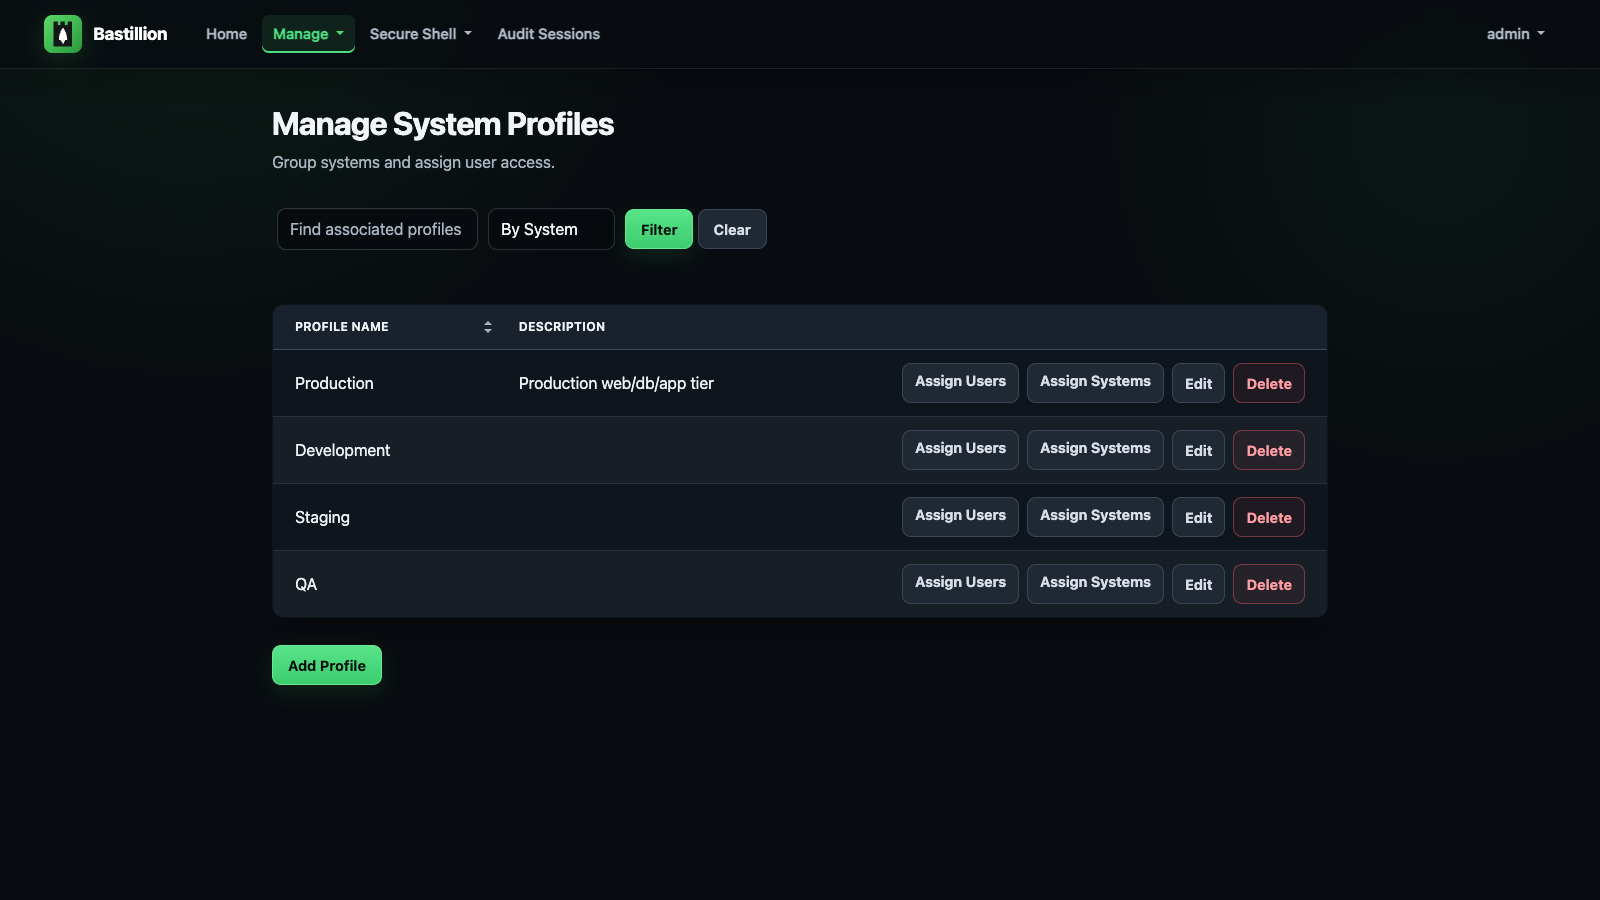Assign systems to Staging profile
The image size is (1600, 900).
(1095, 517)
